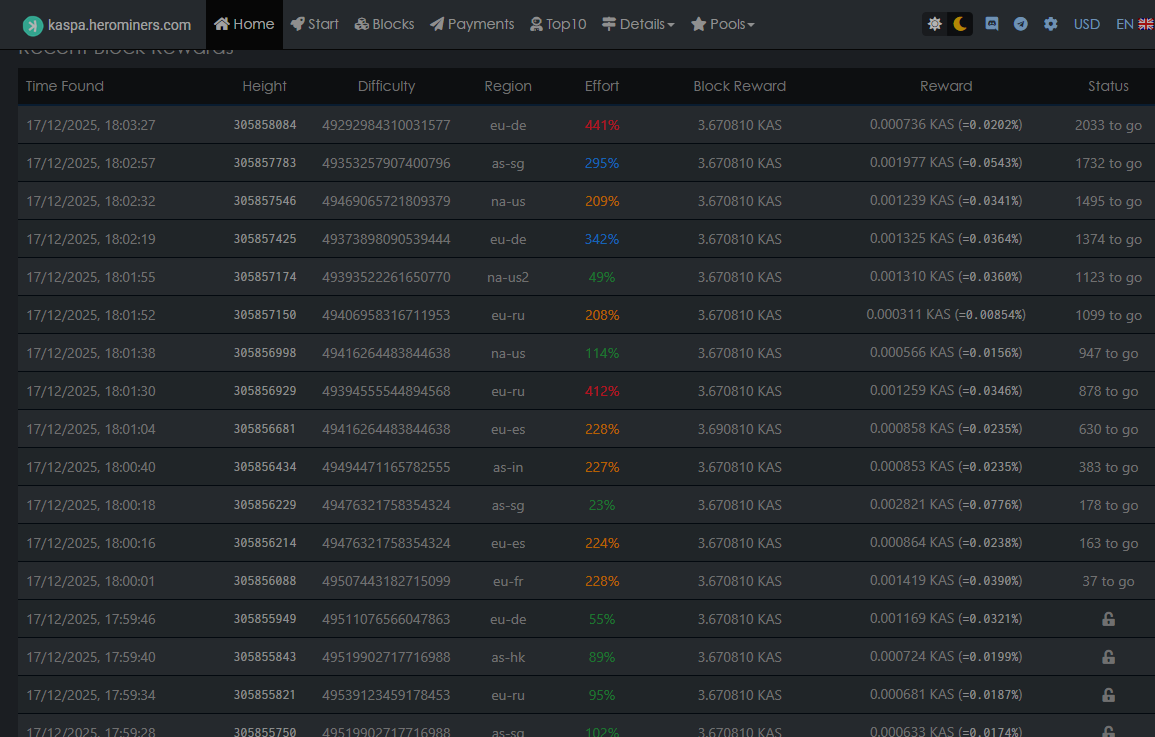Expand the Pools dropdown menu
Image resolution: width=1155 pixels, height=737 pixels.
(723, 24)
